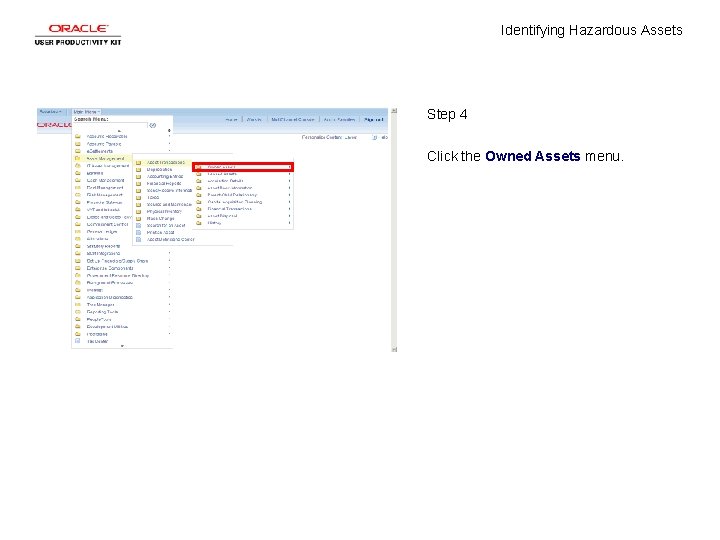This screenshot has width=720, height=540.
Task: Select the VAT and Intrastat row
Action: point(103,210)
